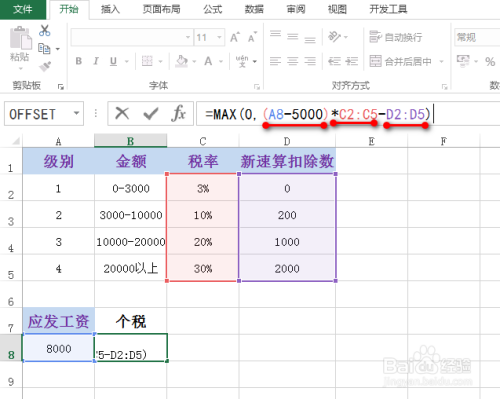
Task: Open the font size 11 dropdown
Action: tap(219, 37)
